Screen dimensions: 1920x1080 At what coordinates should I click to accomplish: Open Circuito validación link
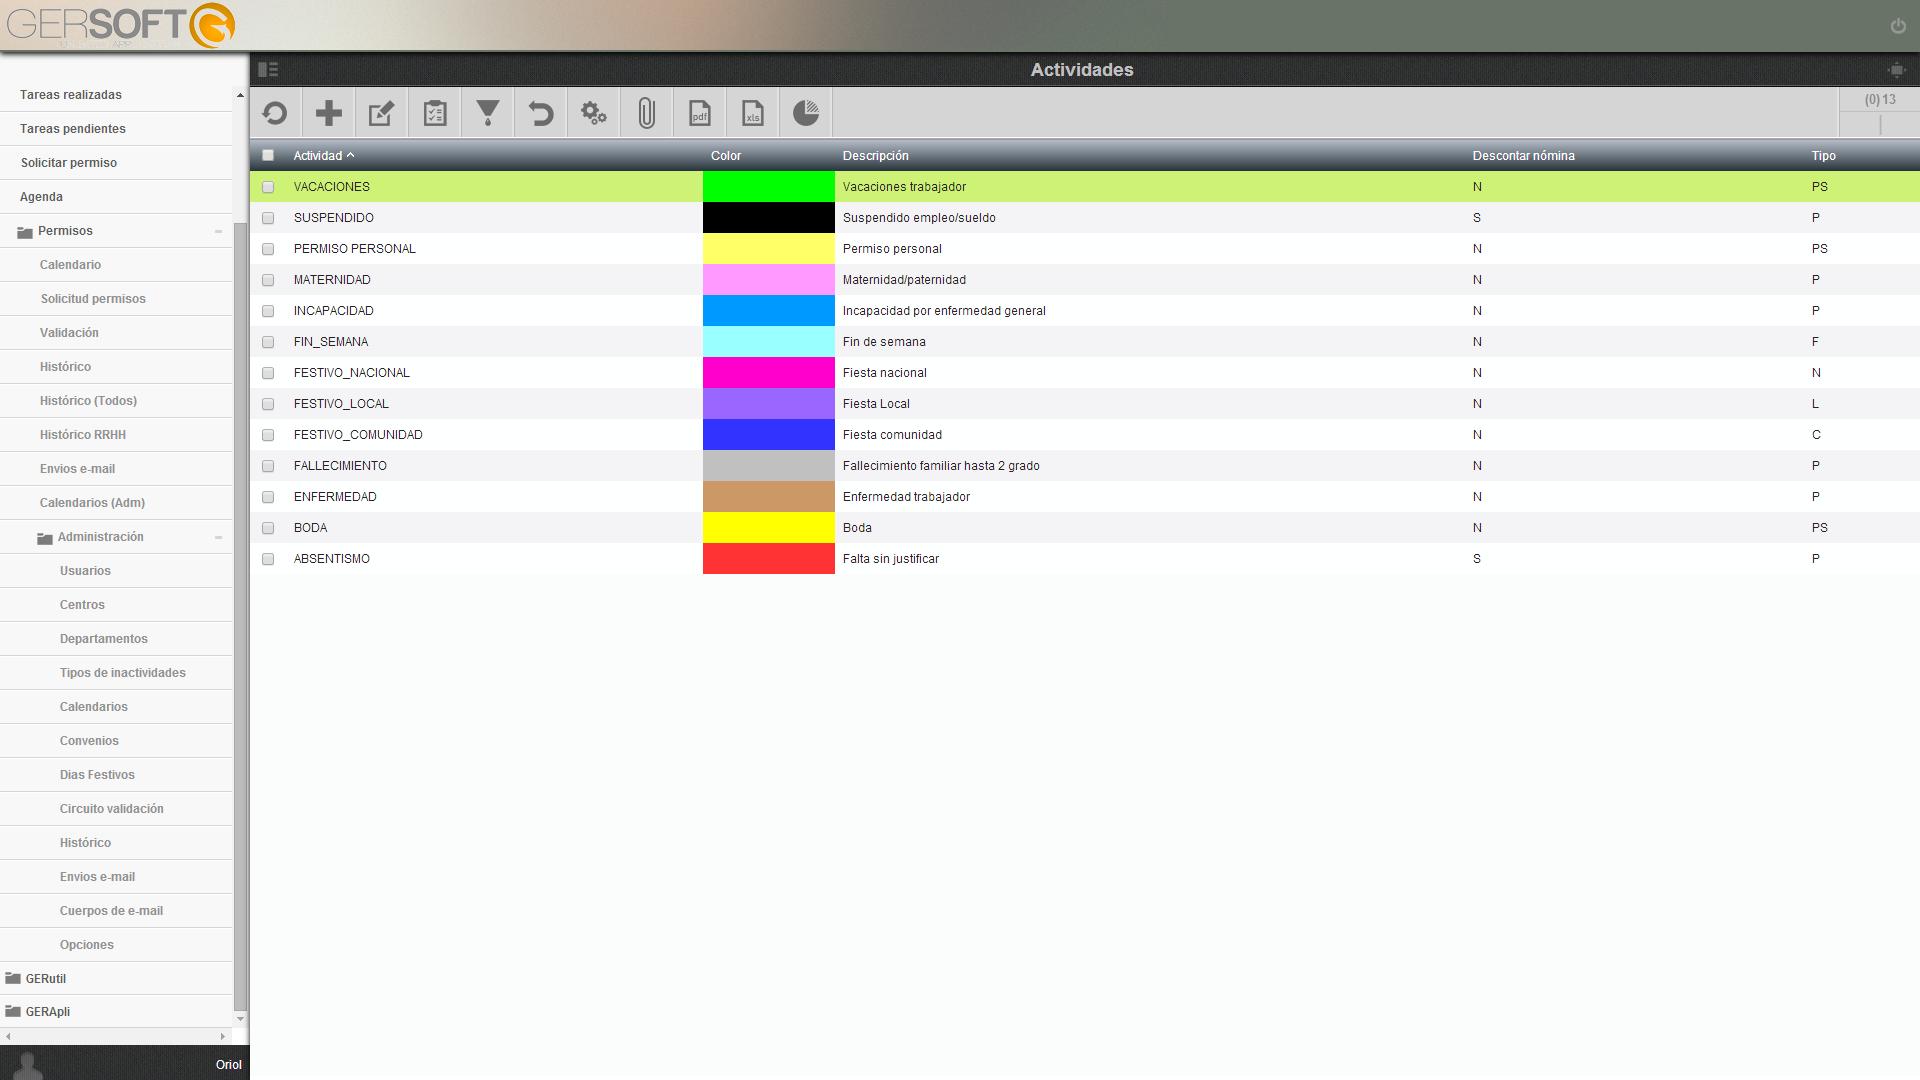tap(112, 809)
